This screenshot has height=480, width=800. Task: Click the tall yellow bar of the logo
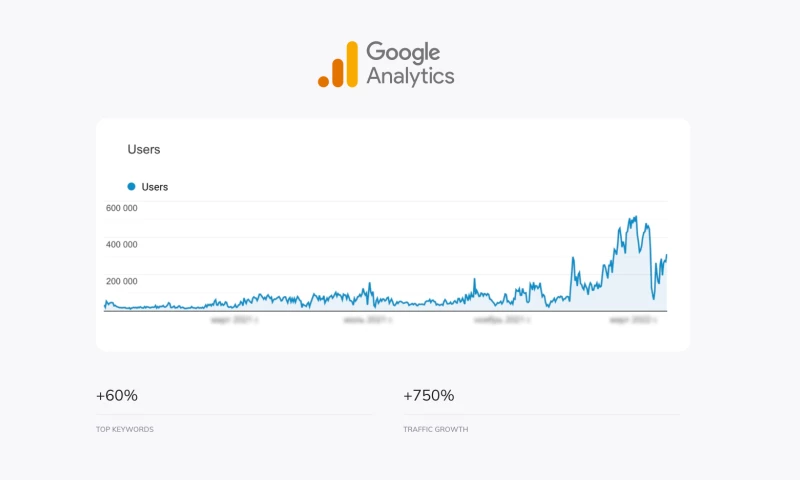point(351,64)
